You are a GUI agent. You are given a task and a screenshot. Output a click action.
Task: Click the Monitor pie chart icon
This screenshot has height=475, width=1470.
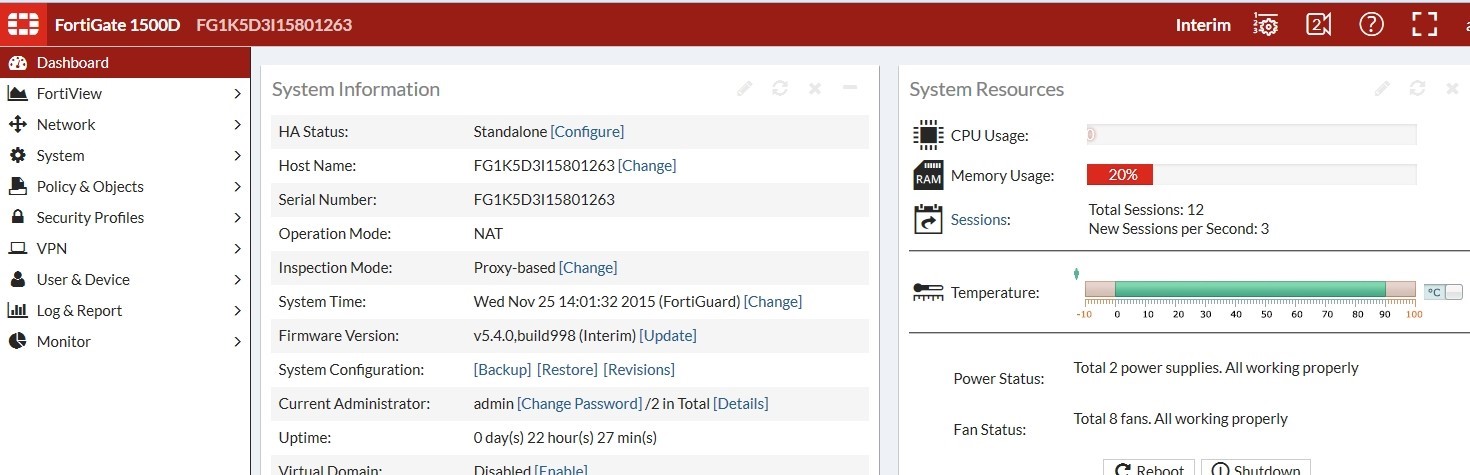[17, 341]
